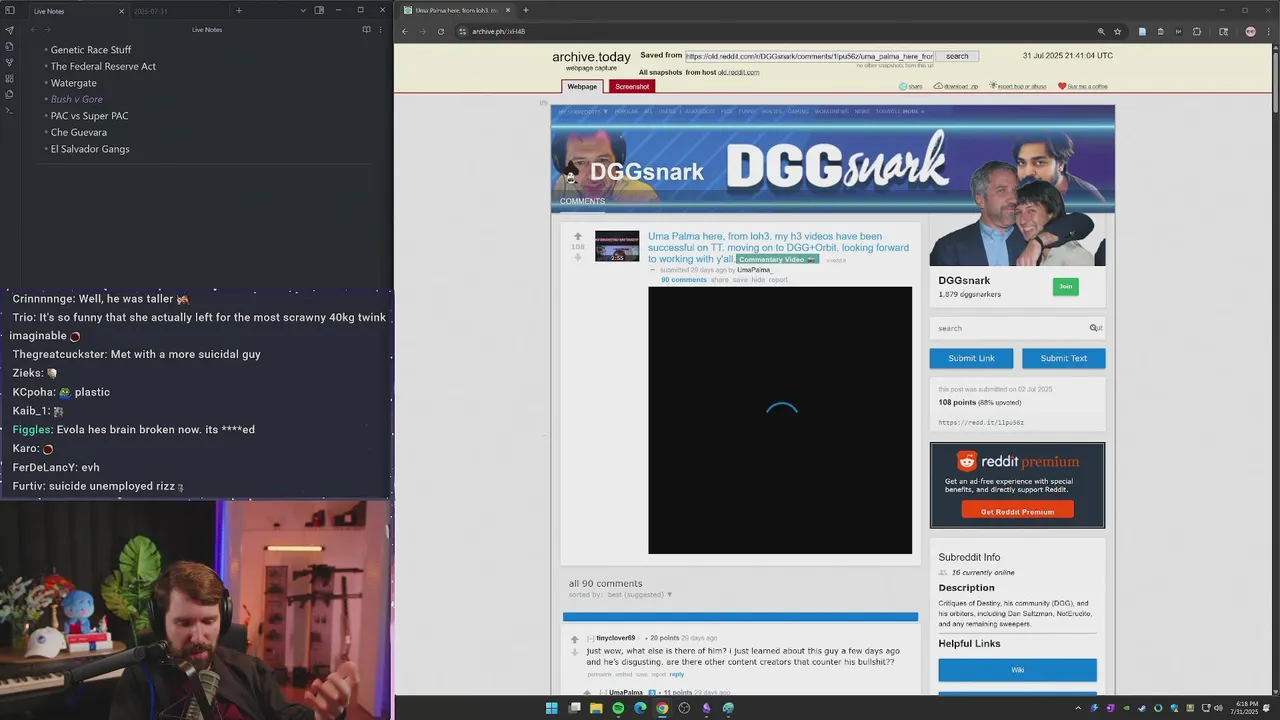Image resolution: width=1280 pixels, height=720 pixels.
Task: Toggle the Obsidian left sidebar icon
Action: coord(9,11)
